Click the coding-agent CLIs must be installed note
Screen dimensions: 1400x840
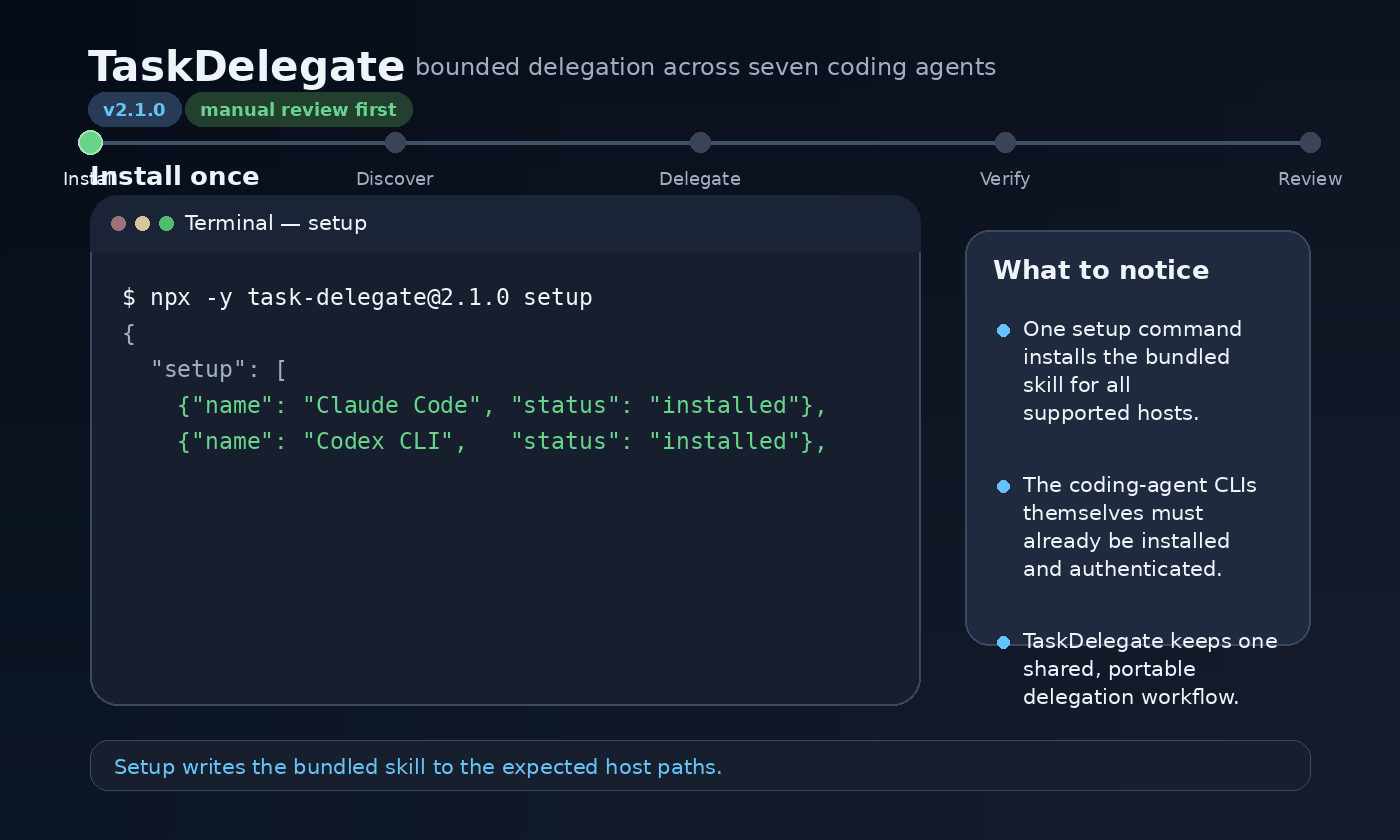(1140, 527)
